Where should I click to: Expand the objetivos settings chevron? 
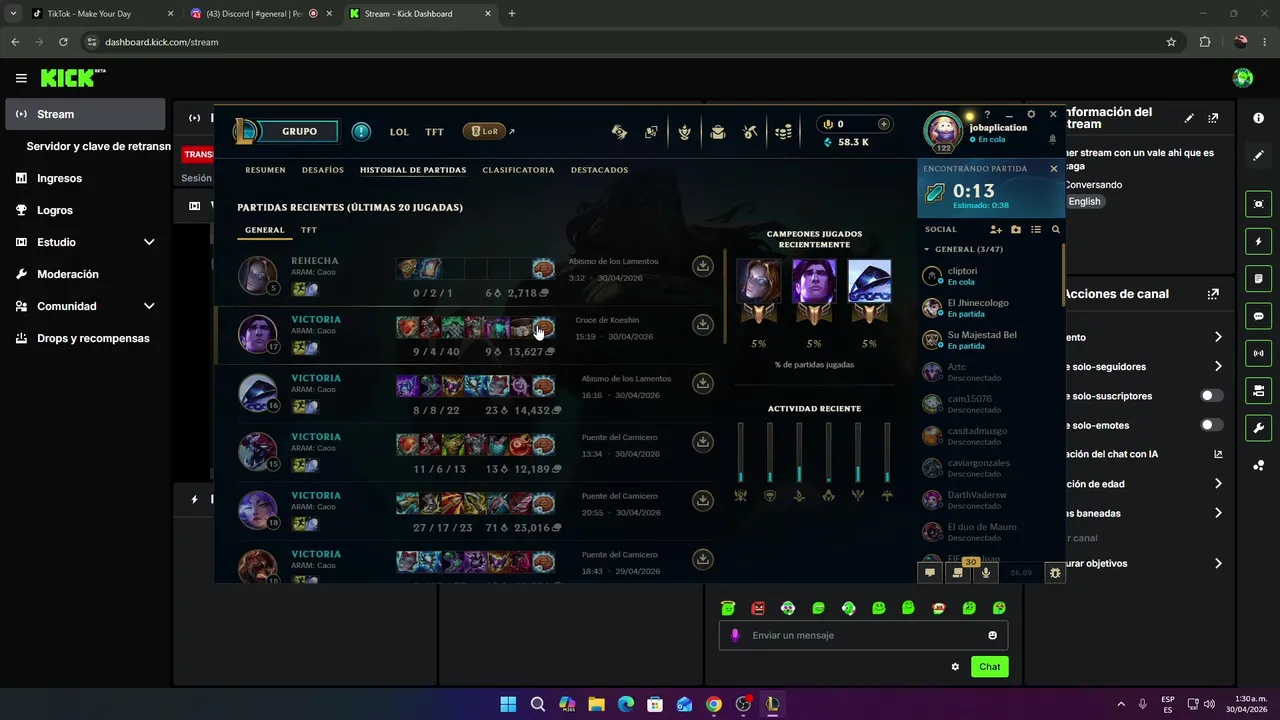(x=1218, y=563)
